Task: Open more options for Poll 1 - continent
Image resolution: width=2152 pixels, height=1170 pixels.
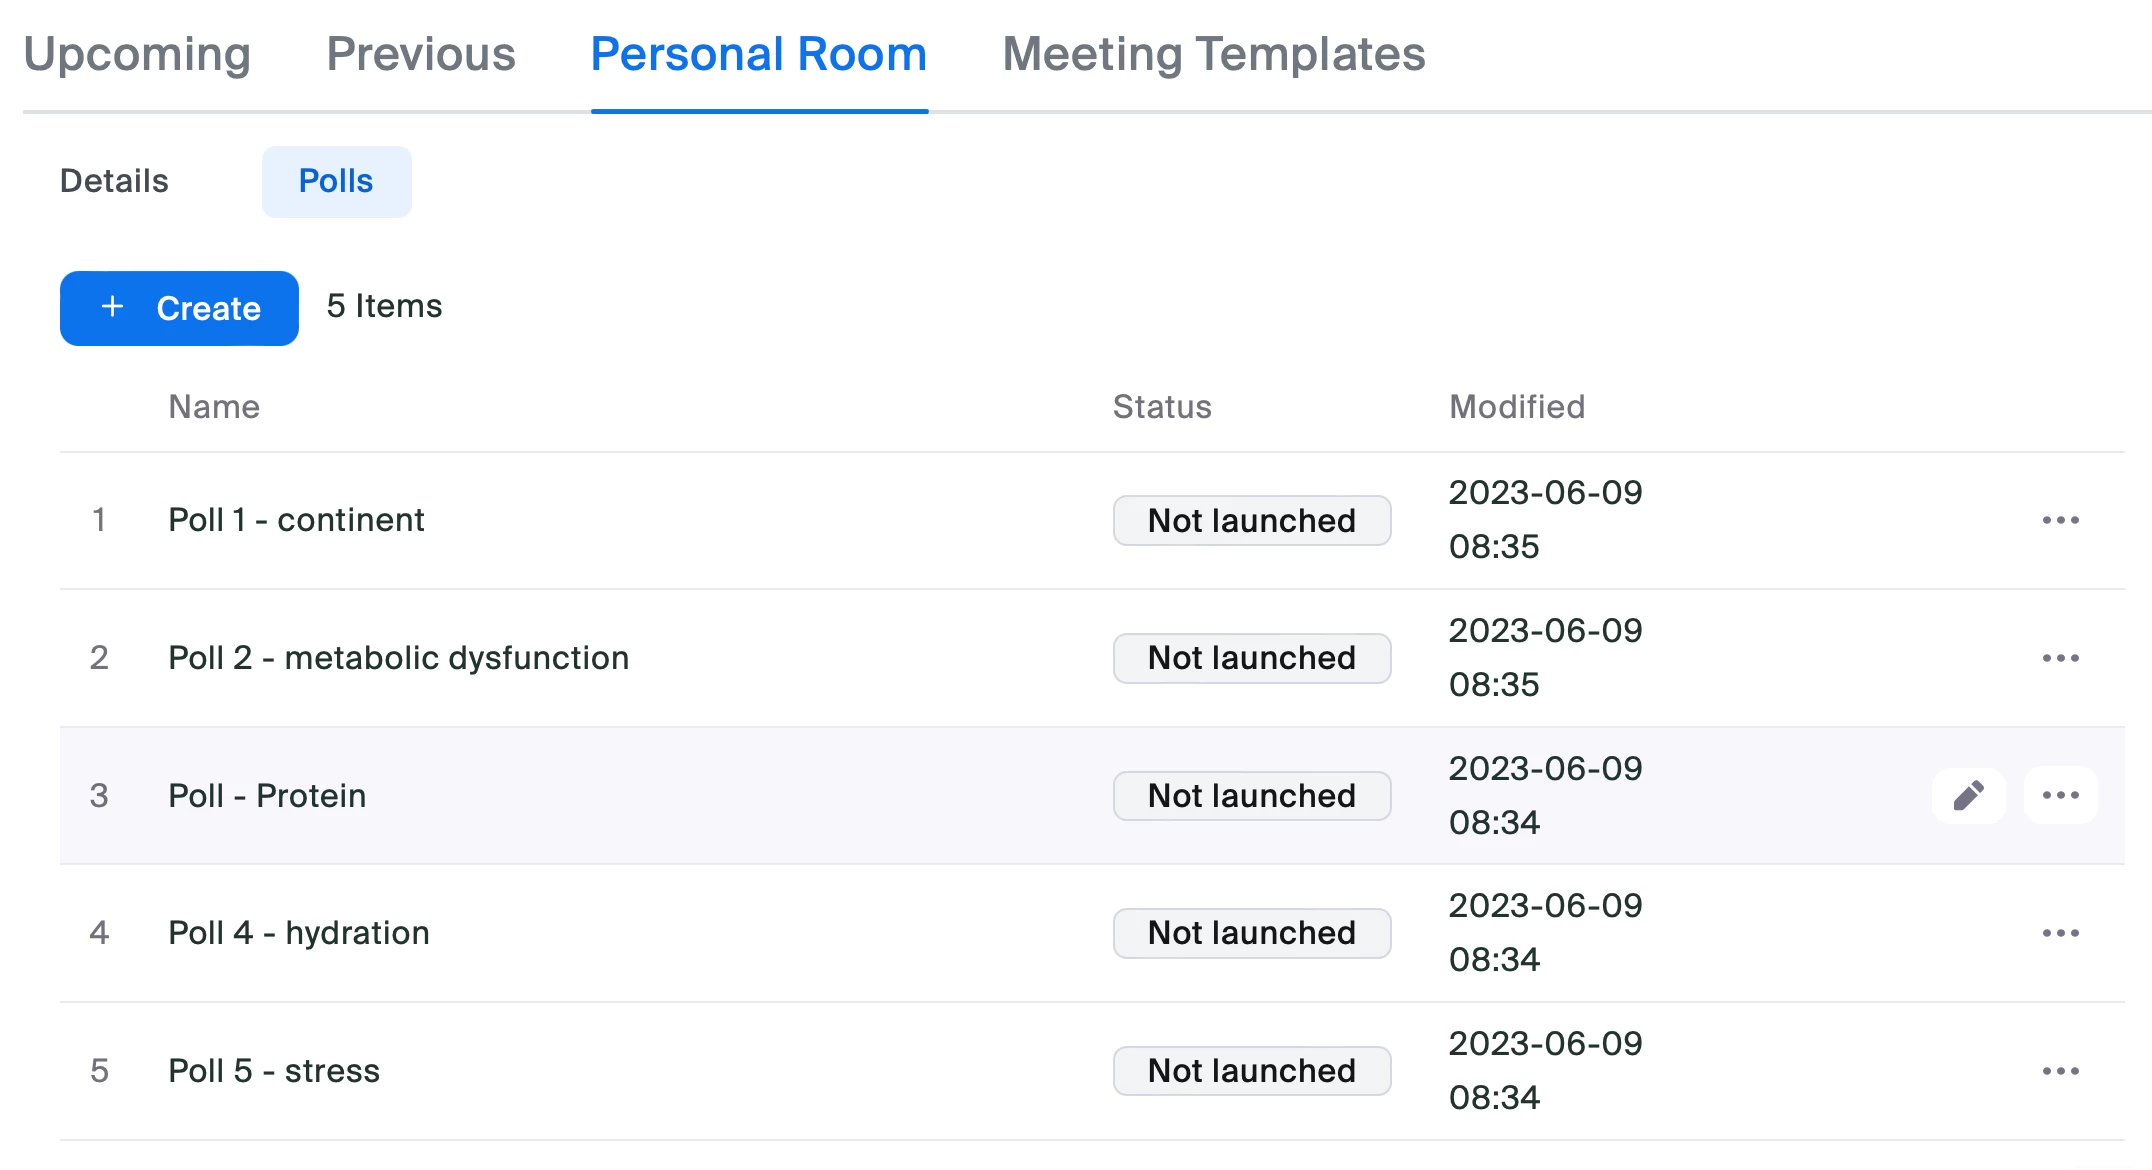Action: point(2060,520)
